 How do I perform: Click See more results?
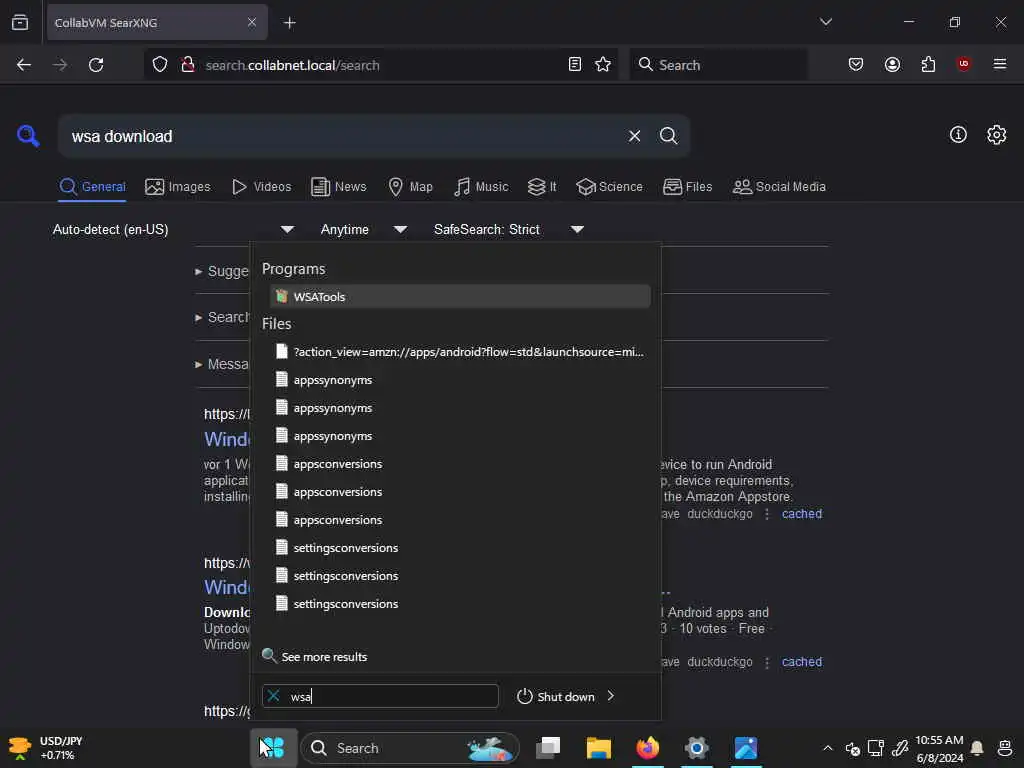coord(315,656)
